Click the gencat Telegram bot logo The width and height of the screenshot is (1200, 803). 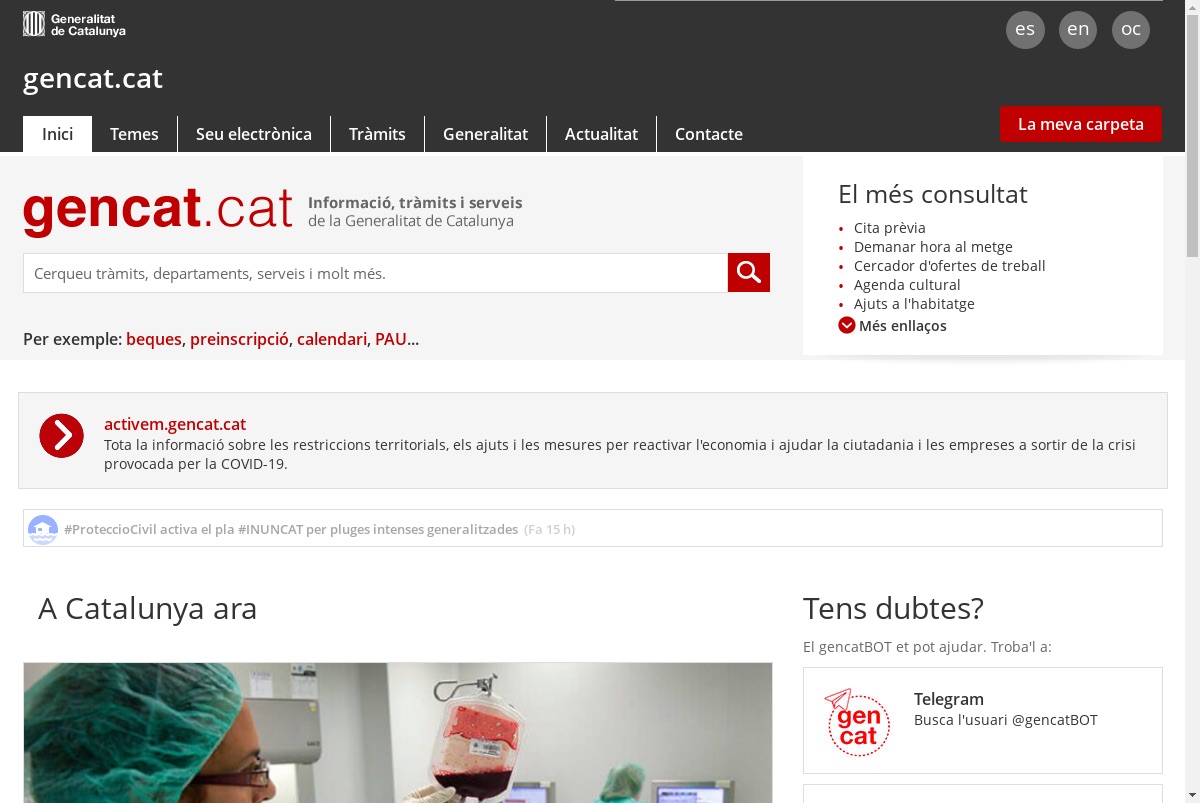pyautogui.click(x=857, y=721)
